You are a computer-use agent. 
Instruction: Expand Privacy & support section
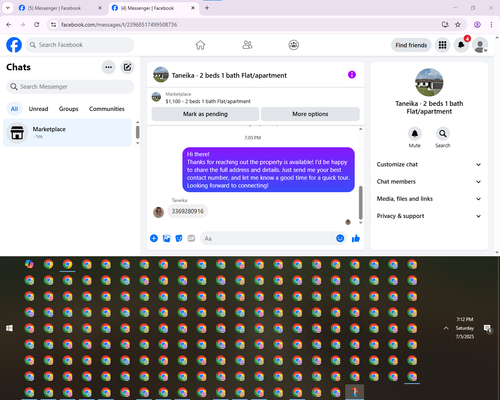pyautogui.click(x=429, y=216)
